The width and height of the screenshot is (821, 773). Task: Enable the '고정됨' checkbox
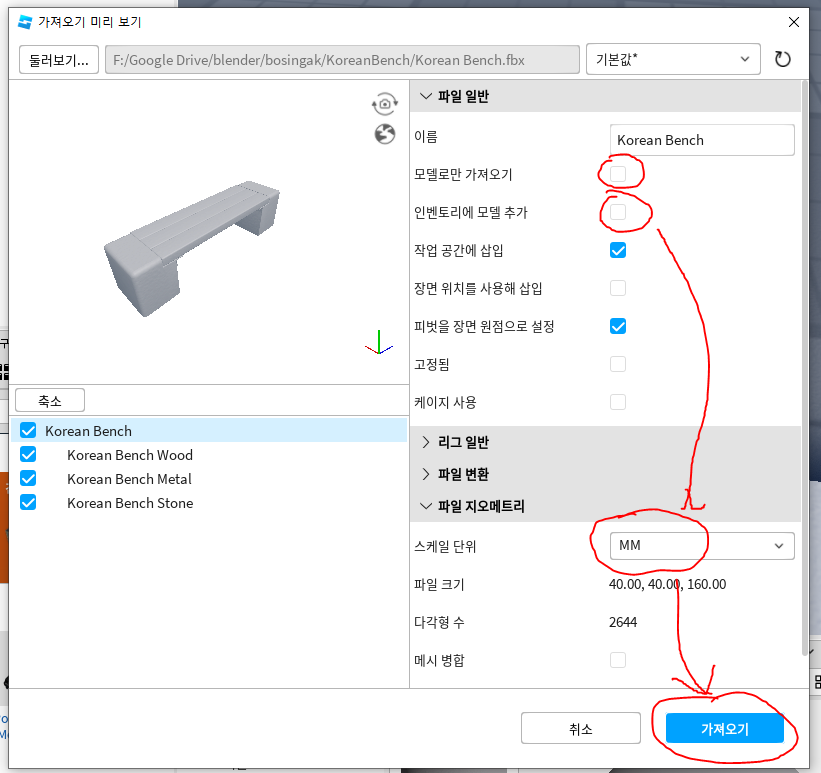pos(618,364)
